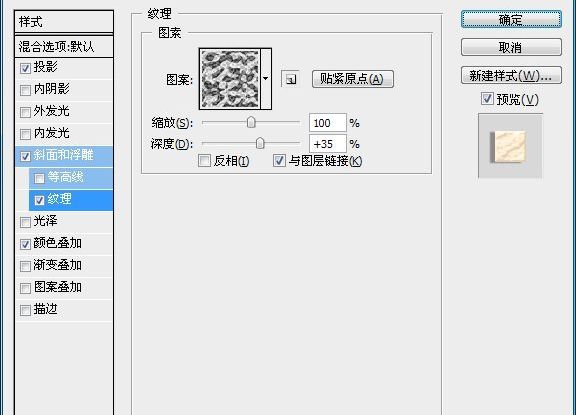Open the 斜面和浮雕 settings row
This screenshot has height=415, width=576.
64,156
